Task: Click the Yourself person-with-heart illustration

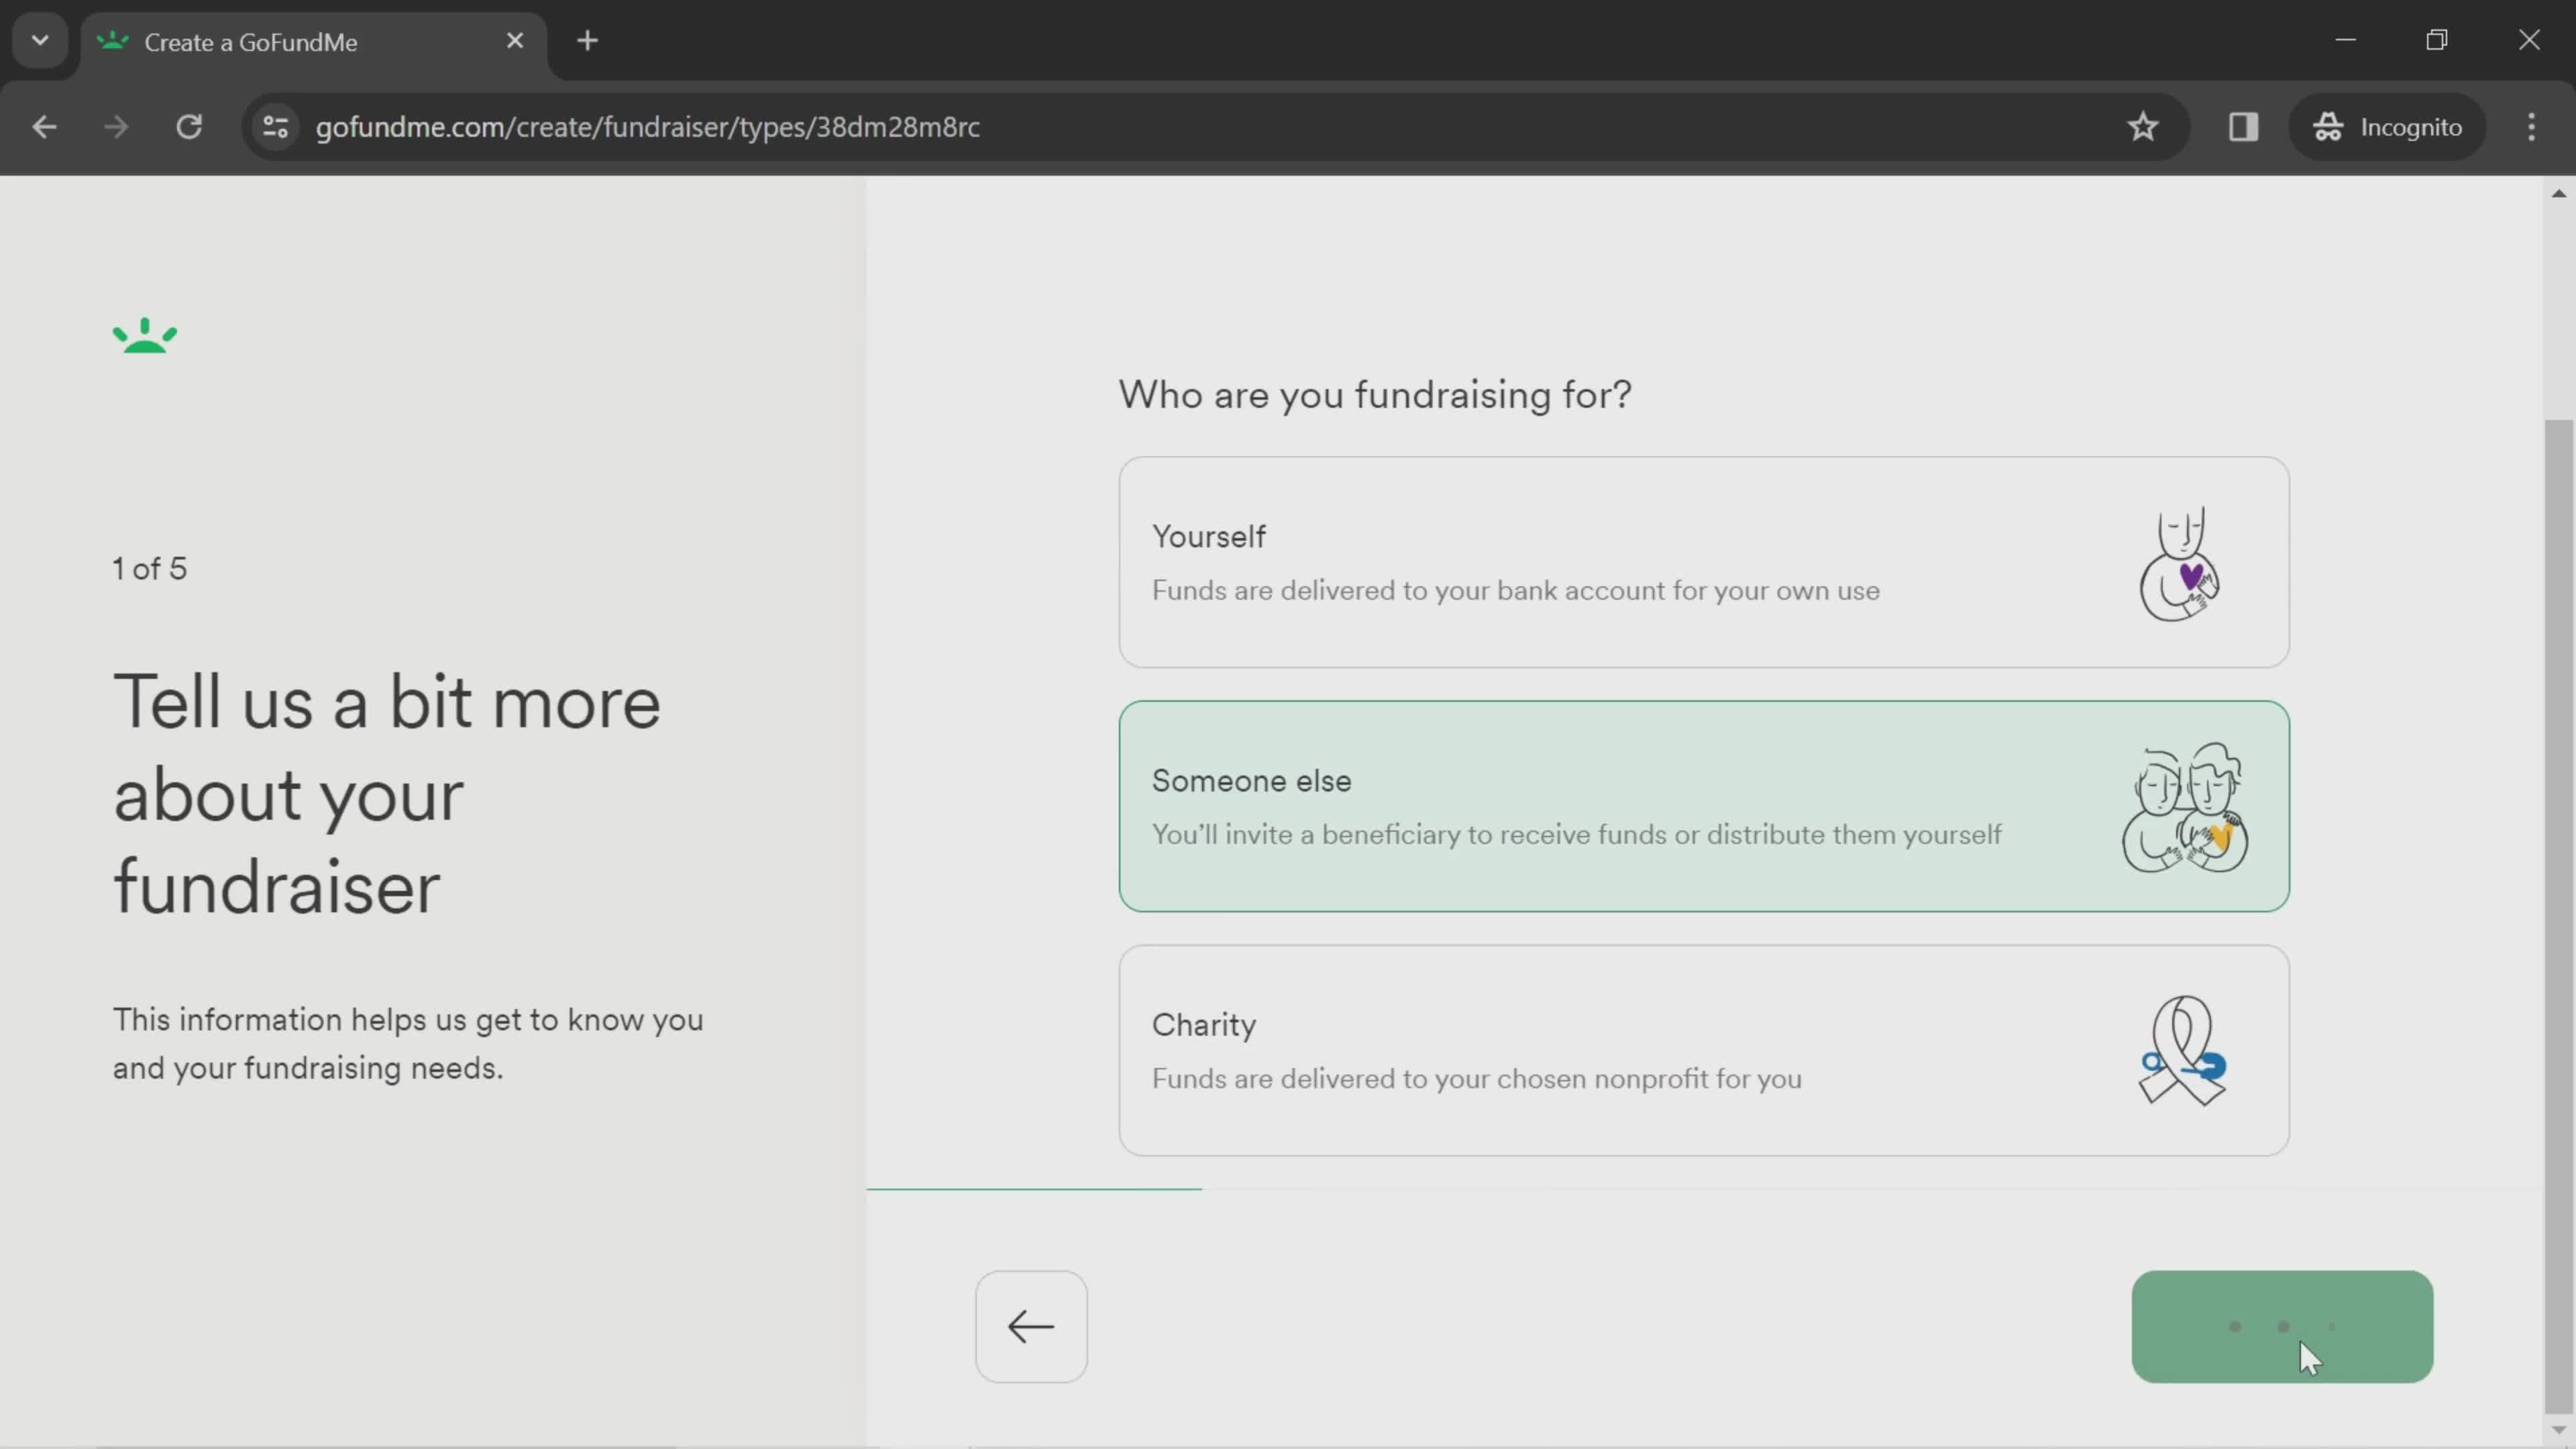Action: [x=2180, y=564]
